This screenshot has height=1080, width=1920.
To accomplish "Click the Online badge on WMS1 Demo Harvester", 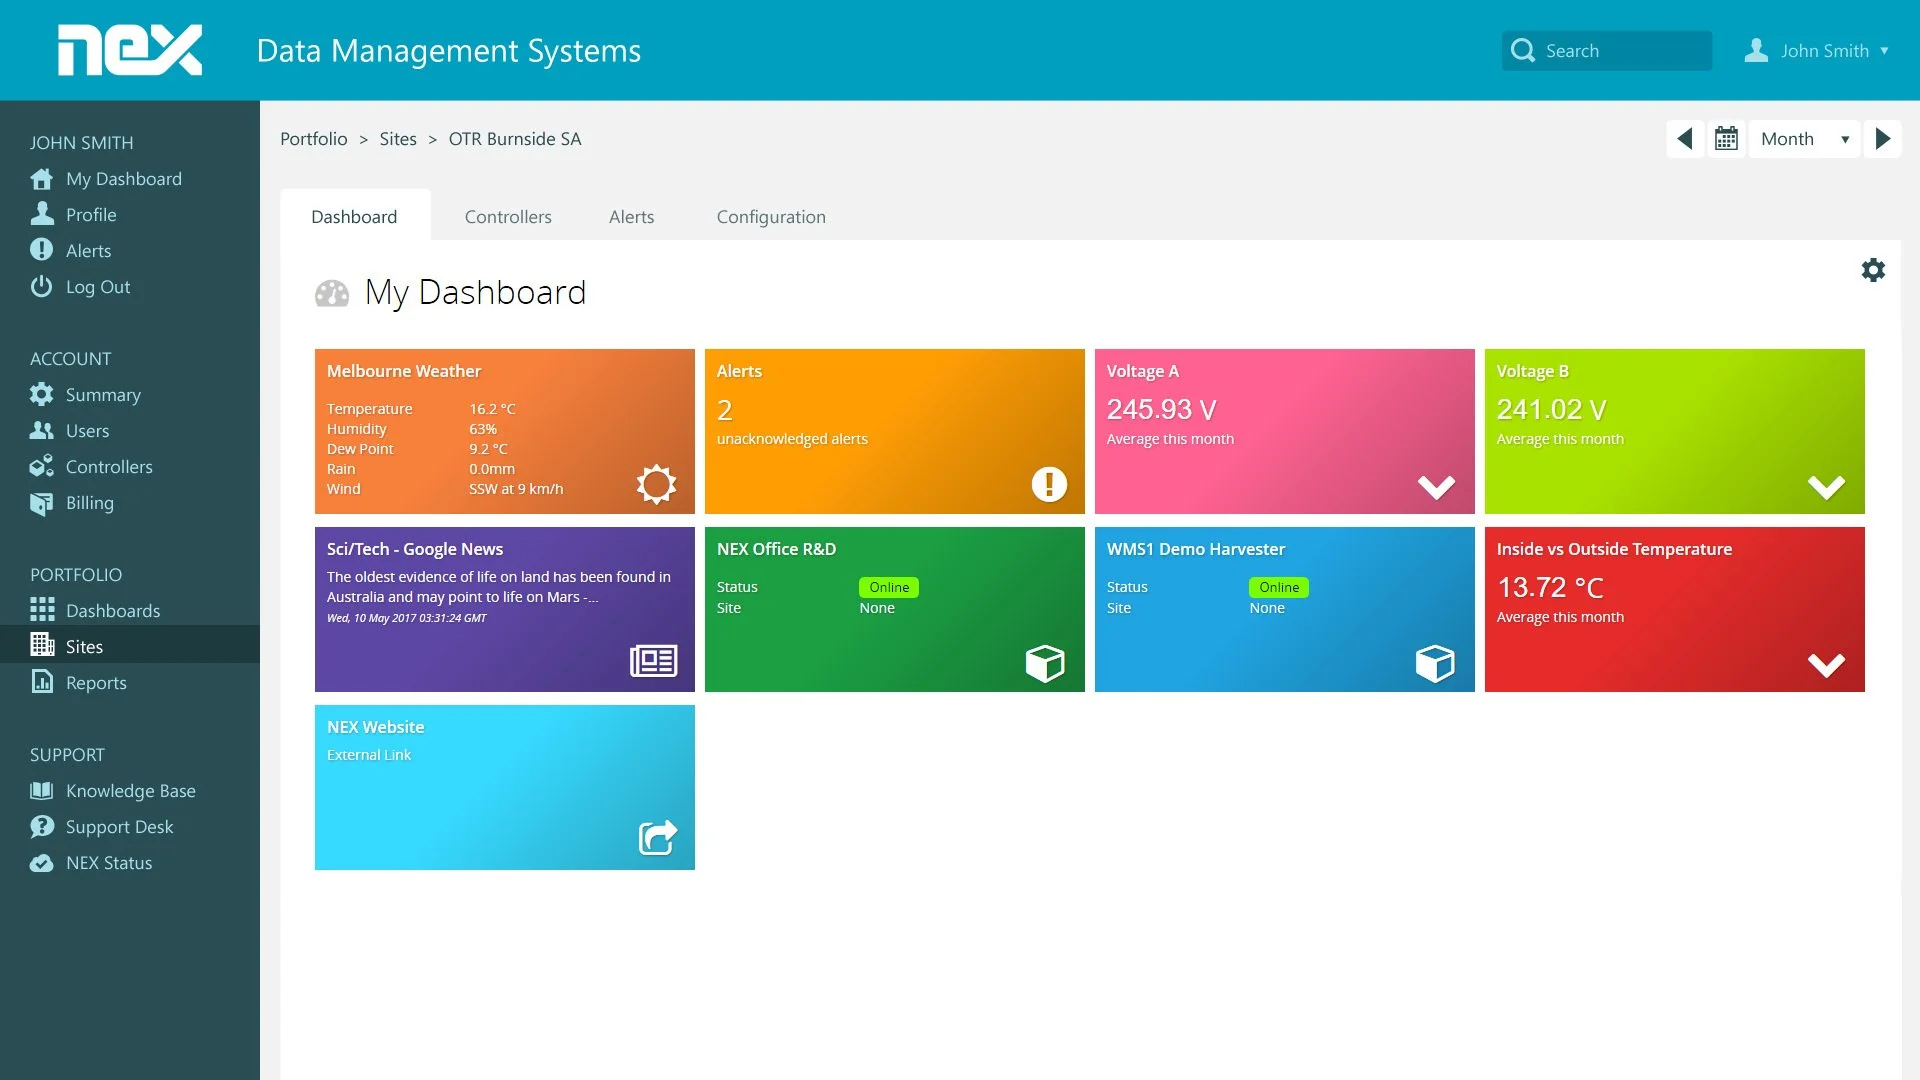I will coord(1278,587).
